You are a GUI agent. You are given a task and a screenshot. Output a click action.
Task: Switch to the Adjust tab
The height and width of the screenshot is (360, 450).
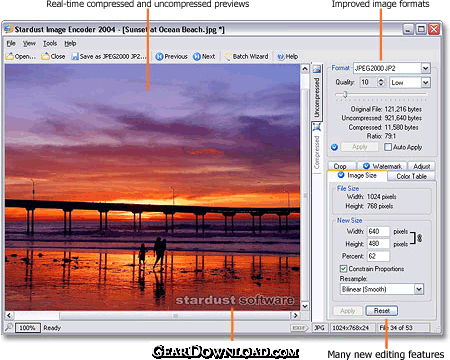point(421,166)
